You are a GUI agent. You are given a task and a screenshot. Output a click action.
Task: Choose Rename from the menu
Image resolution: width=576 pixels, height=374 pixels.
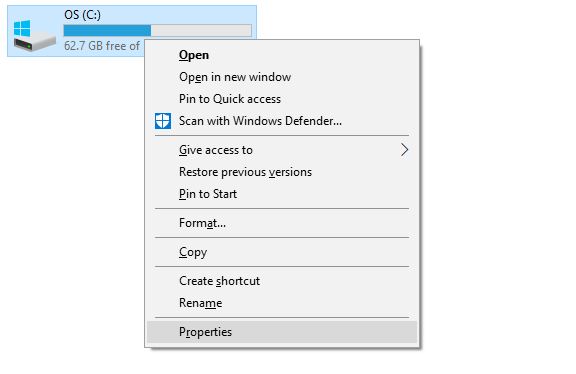(x=282, y=303)
